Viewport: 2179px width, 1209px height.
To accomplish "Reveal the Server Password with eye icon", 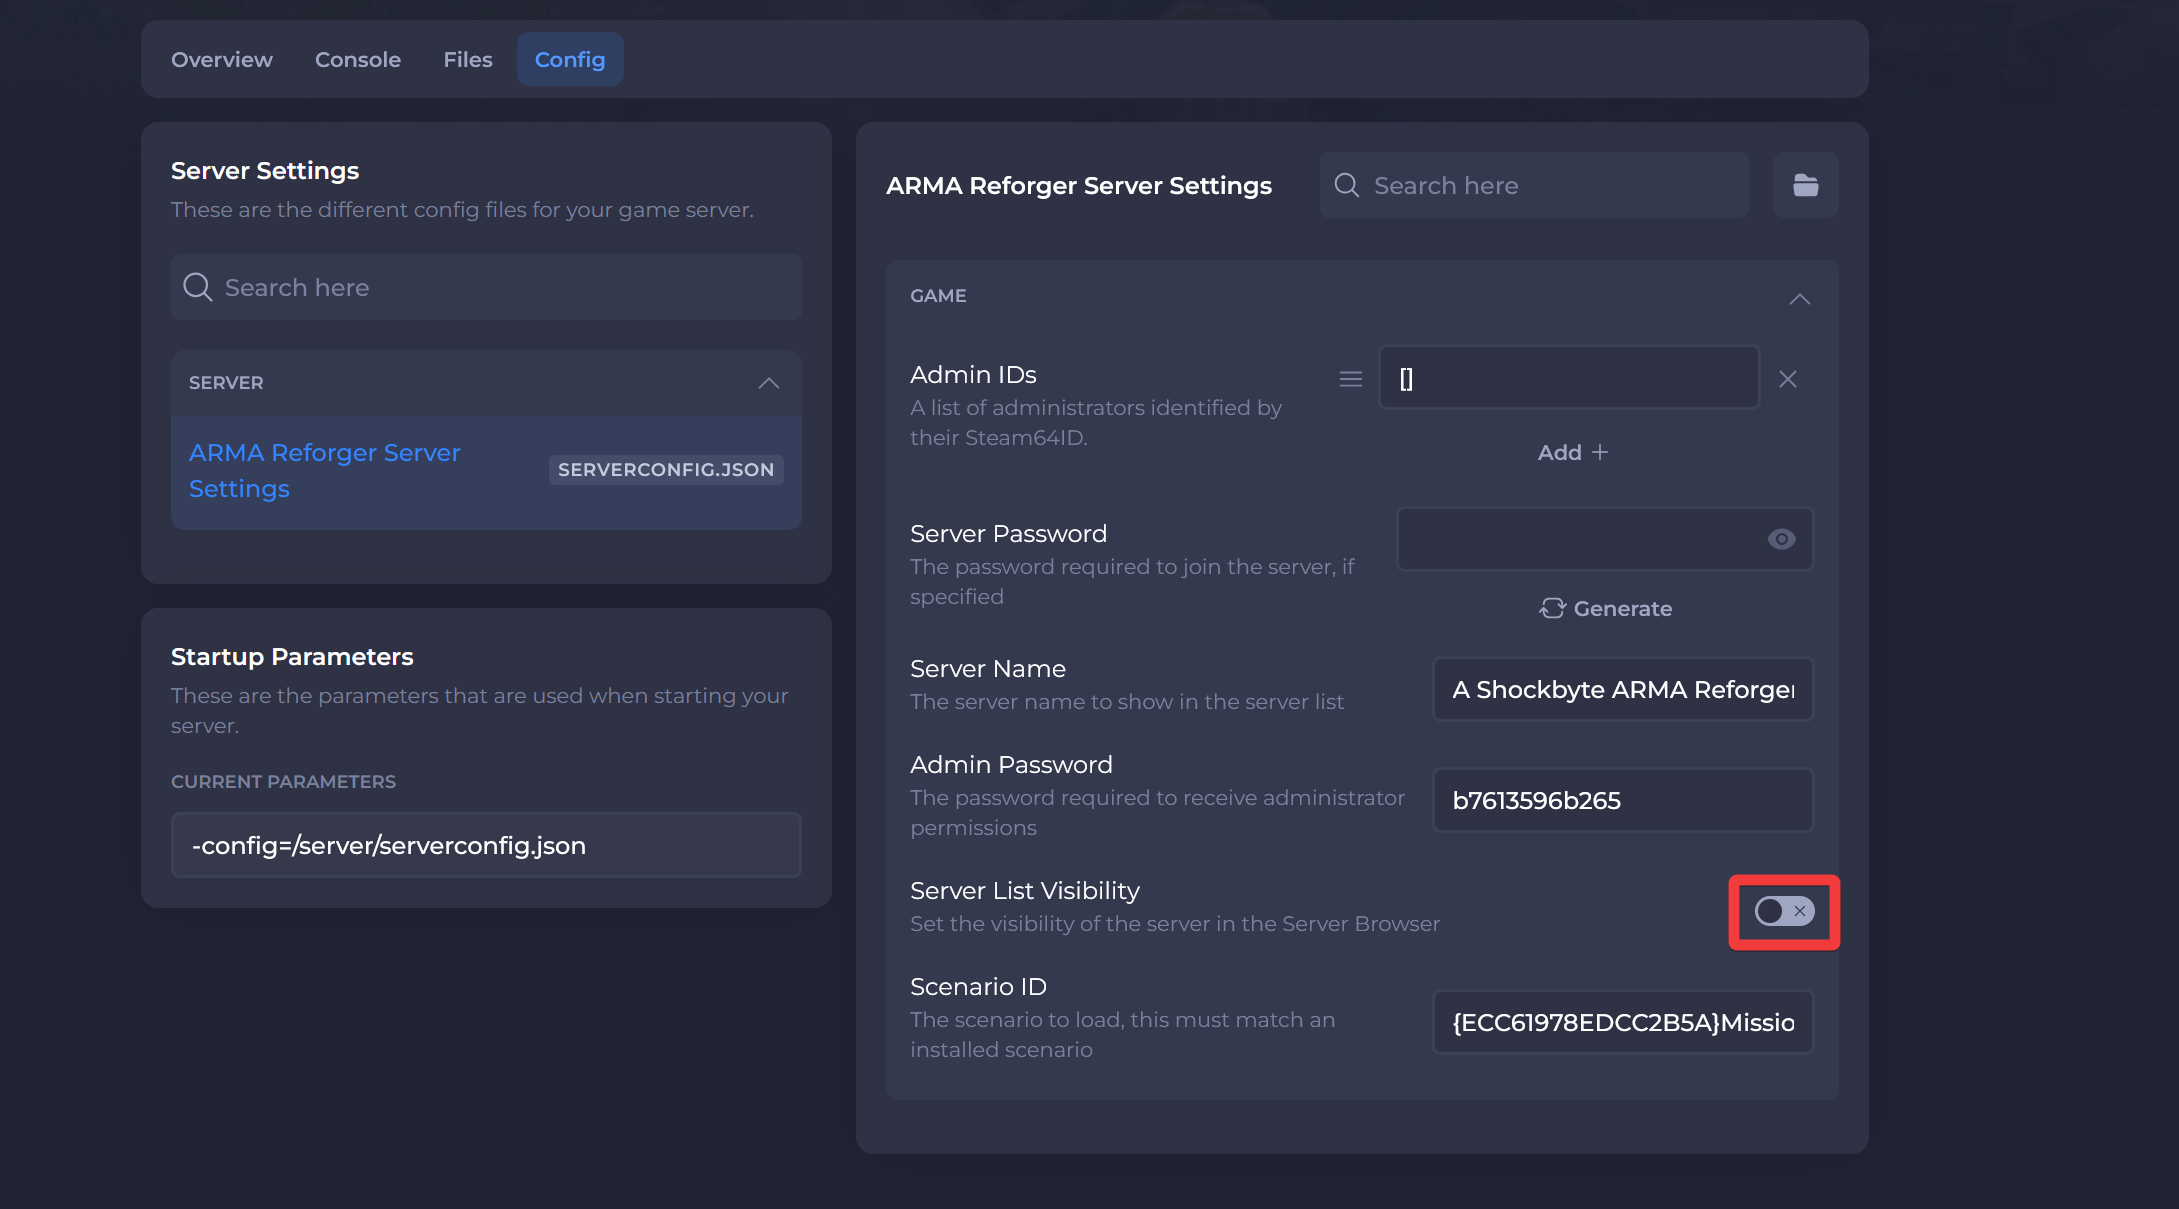I will (1781, 539).
